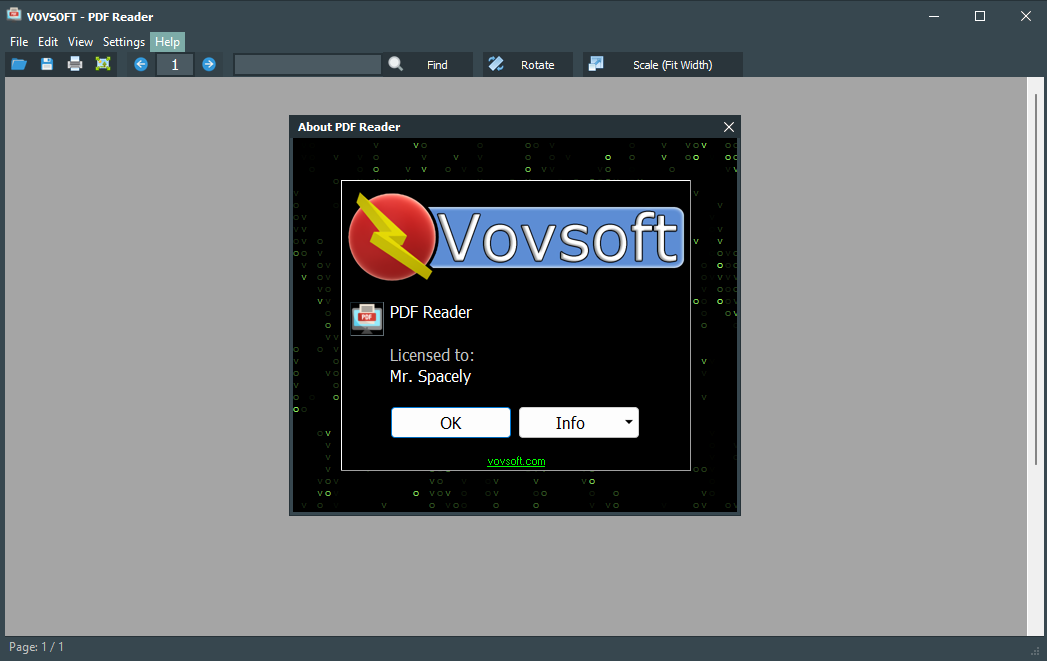Save the document using floppy disk icon

click(x=47, y=64)
